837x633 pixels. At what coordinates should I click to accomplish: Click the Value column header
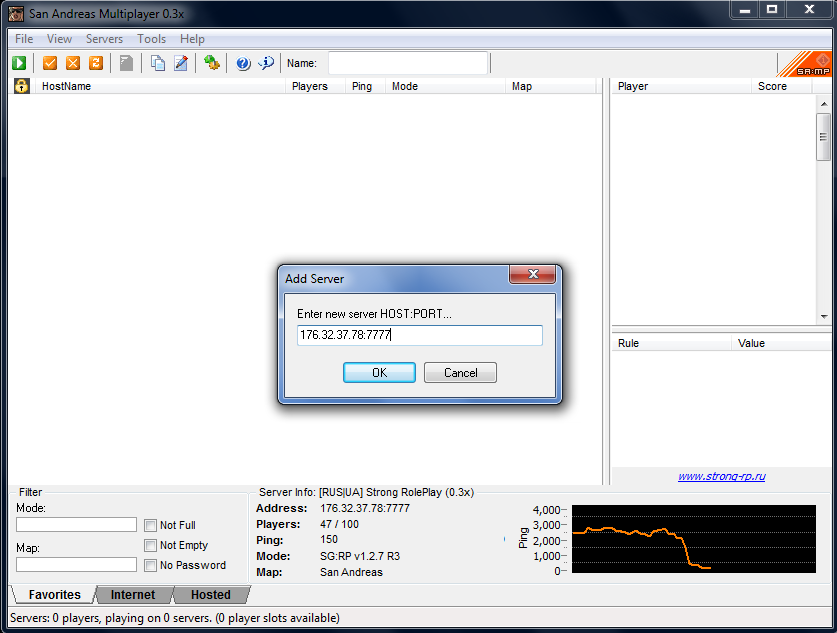781,343
